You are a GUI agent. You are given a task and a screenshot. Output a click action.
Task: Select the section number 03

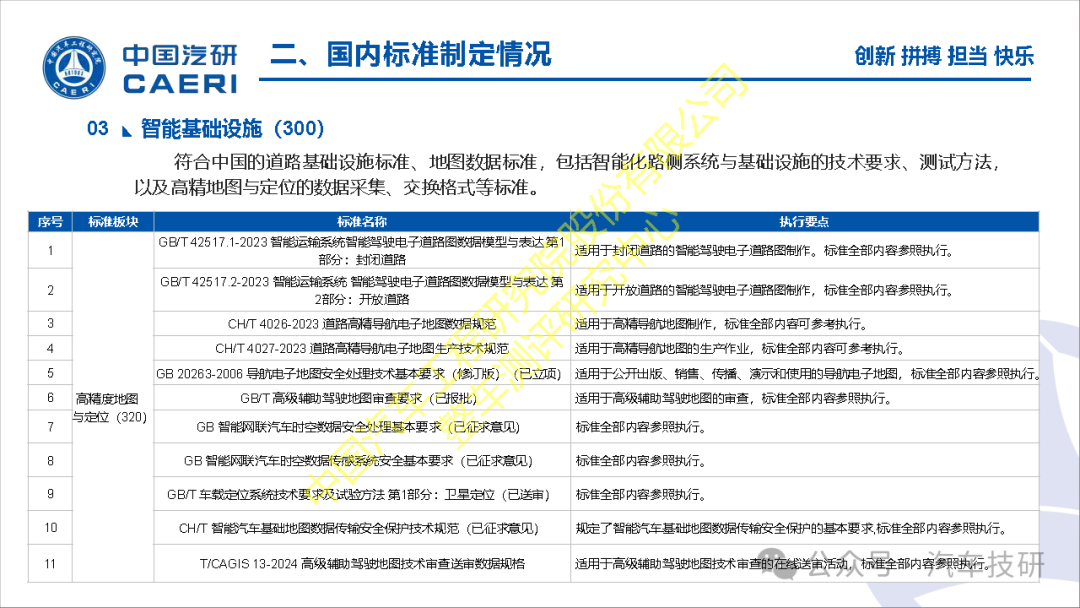98,128
